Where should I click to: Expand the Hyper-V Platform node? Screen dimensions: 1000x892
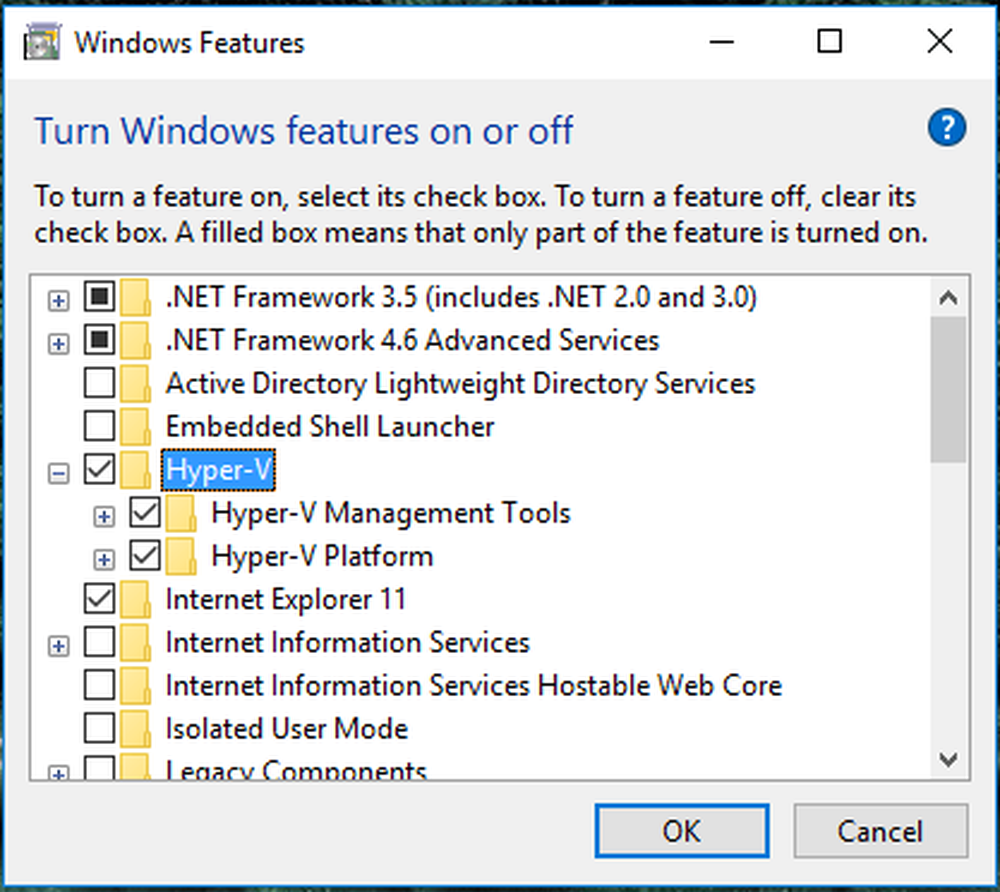tap(105, 560)
